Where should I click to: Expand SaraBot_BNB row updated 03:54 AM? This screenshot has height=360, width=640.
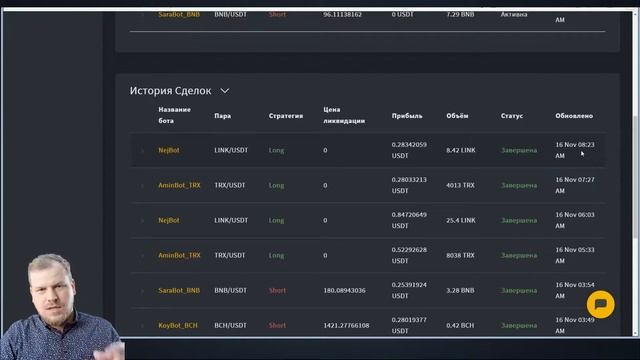[142, 291]
